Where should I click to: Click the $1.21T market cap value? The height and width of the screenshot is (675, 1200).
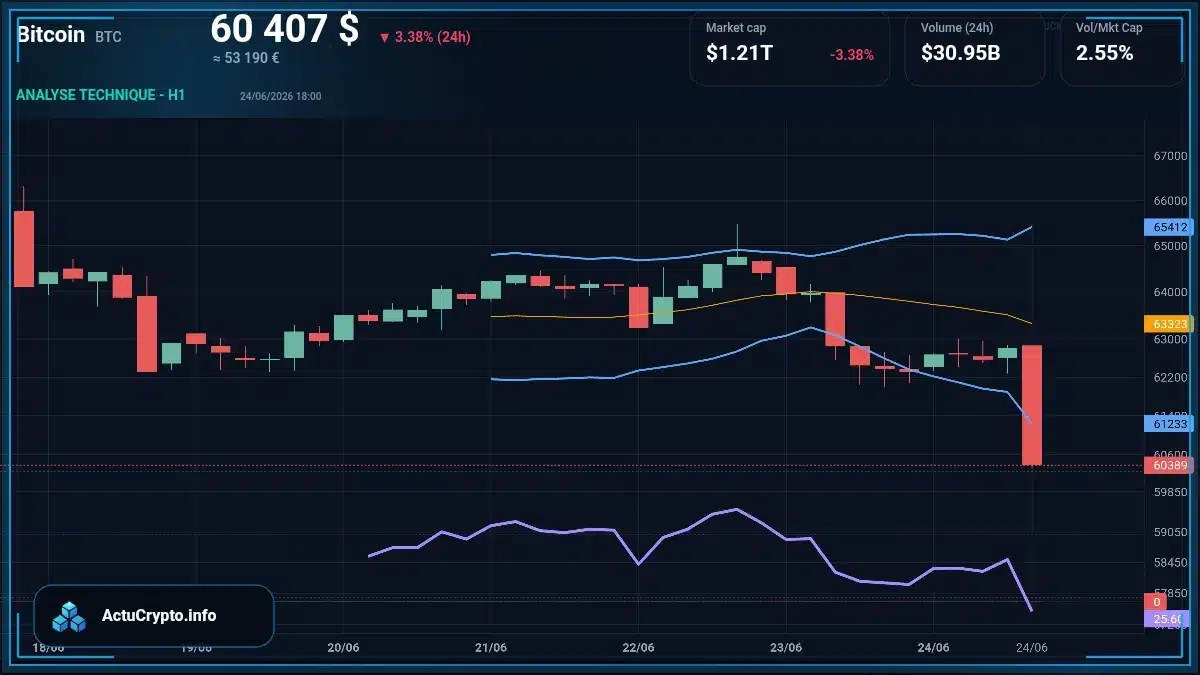(739, 53)
